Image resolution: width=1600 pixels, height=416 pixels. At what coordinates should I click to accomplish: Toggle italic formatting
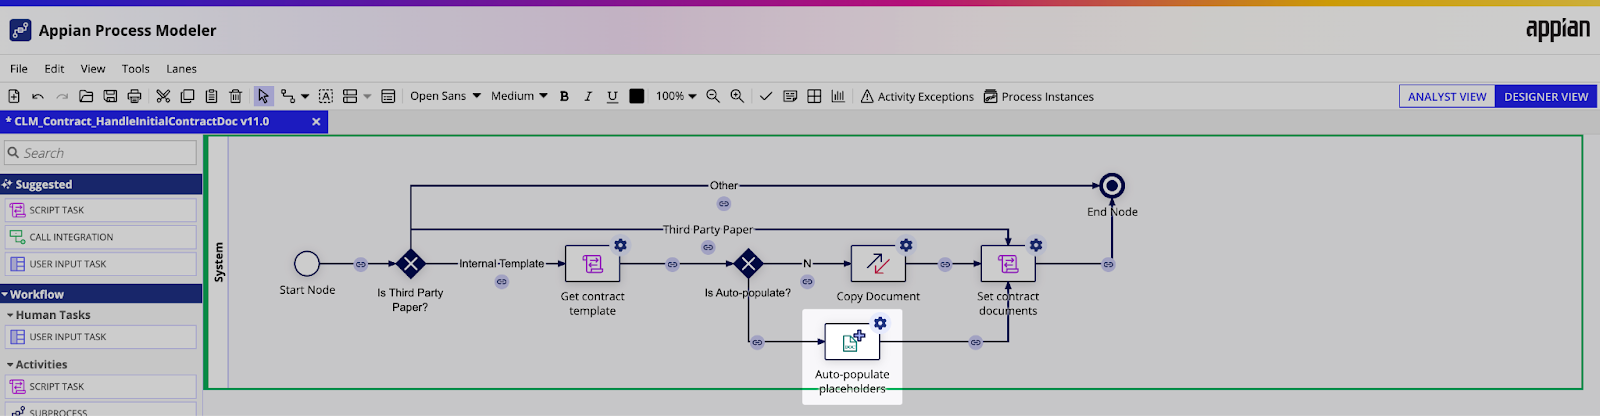click(x=588, y=96)
